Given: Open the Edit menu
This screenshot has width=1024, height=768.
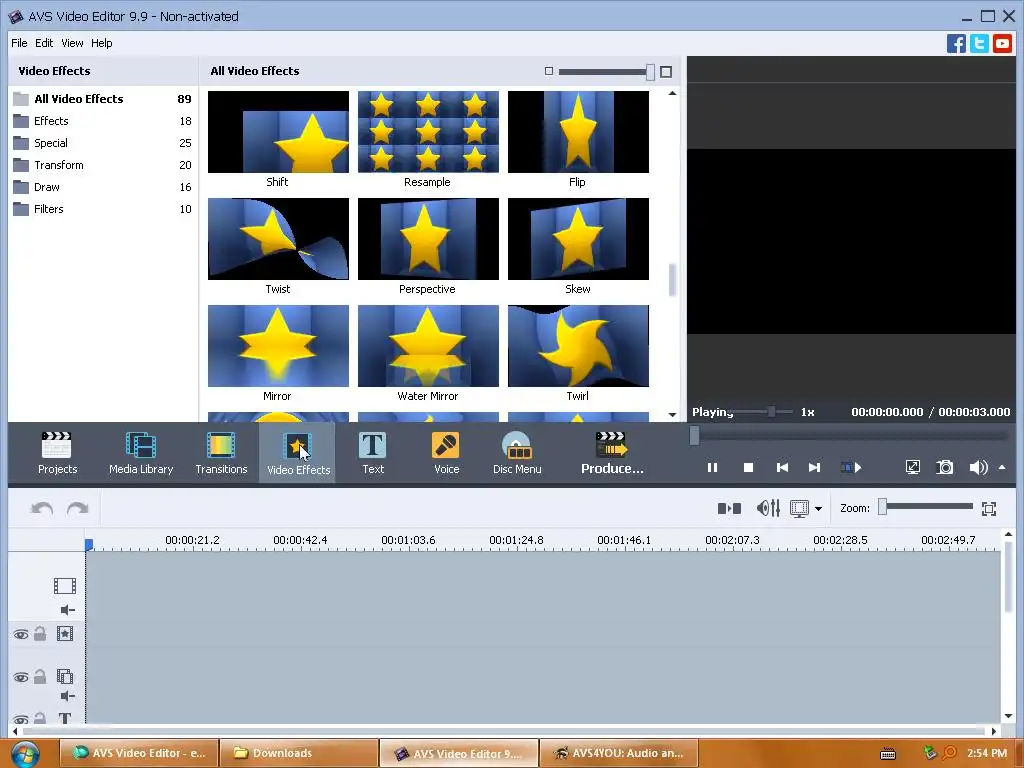Looking at the screenshot, I should 44,43.
